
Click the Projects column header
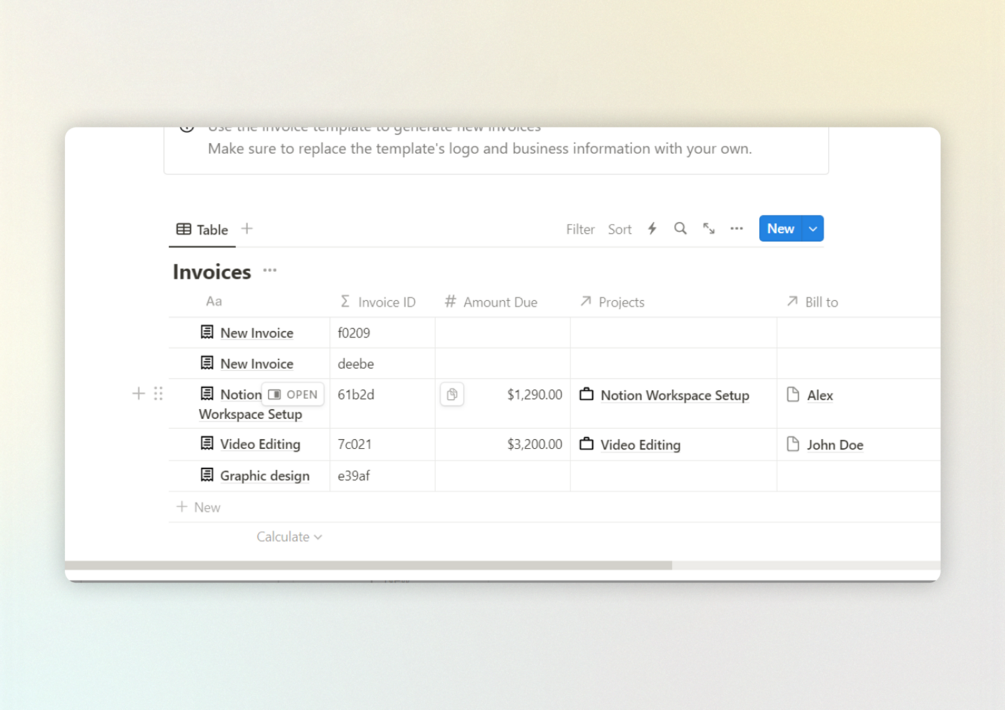[x=612, y=302]
